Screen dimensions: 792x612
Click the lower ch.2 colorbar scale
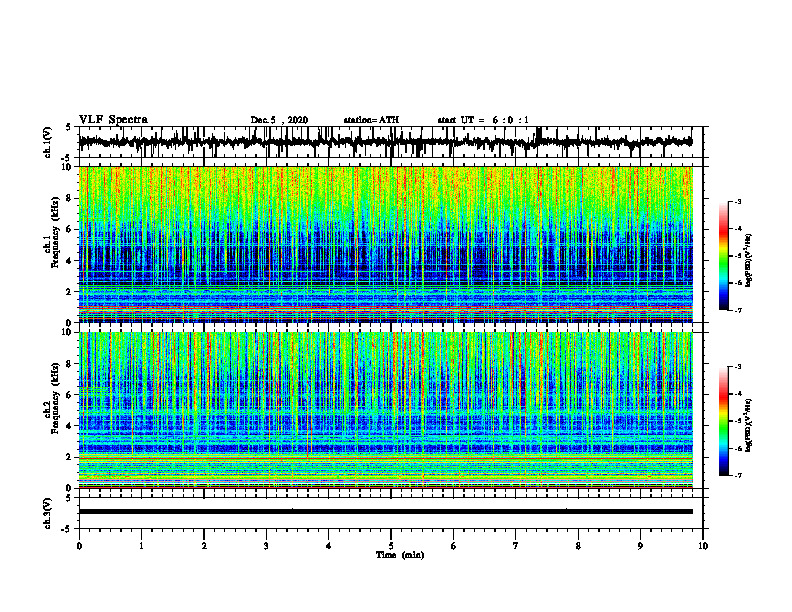pyautogui.click(x=724, y=421)
